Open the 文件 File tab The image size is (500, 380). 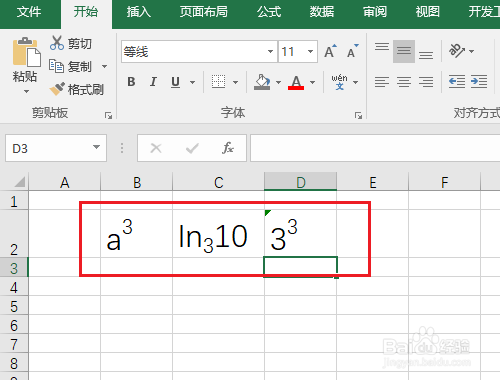pyautogui.click(x=29, y=12)
